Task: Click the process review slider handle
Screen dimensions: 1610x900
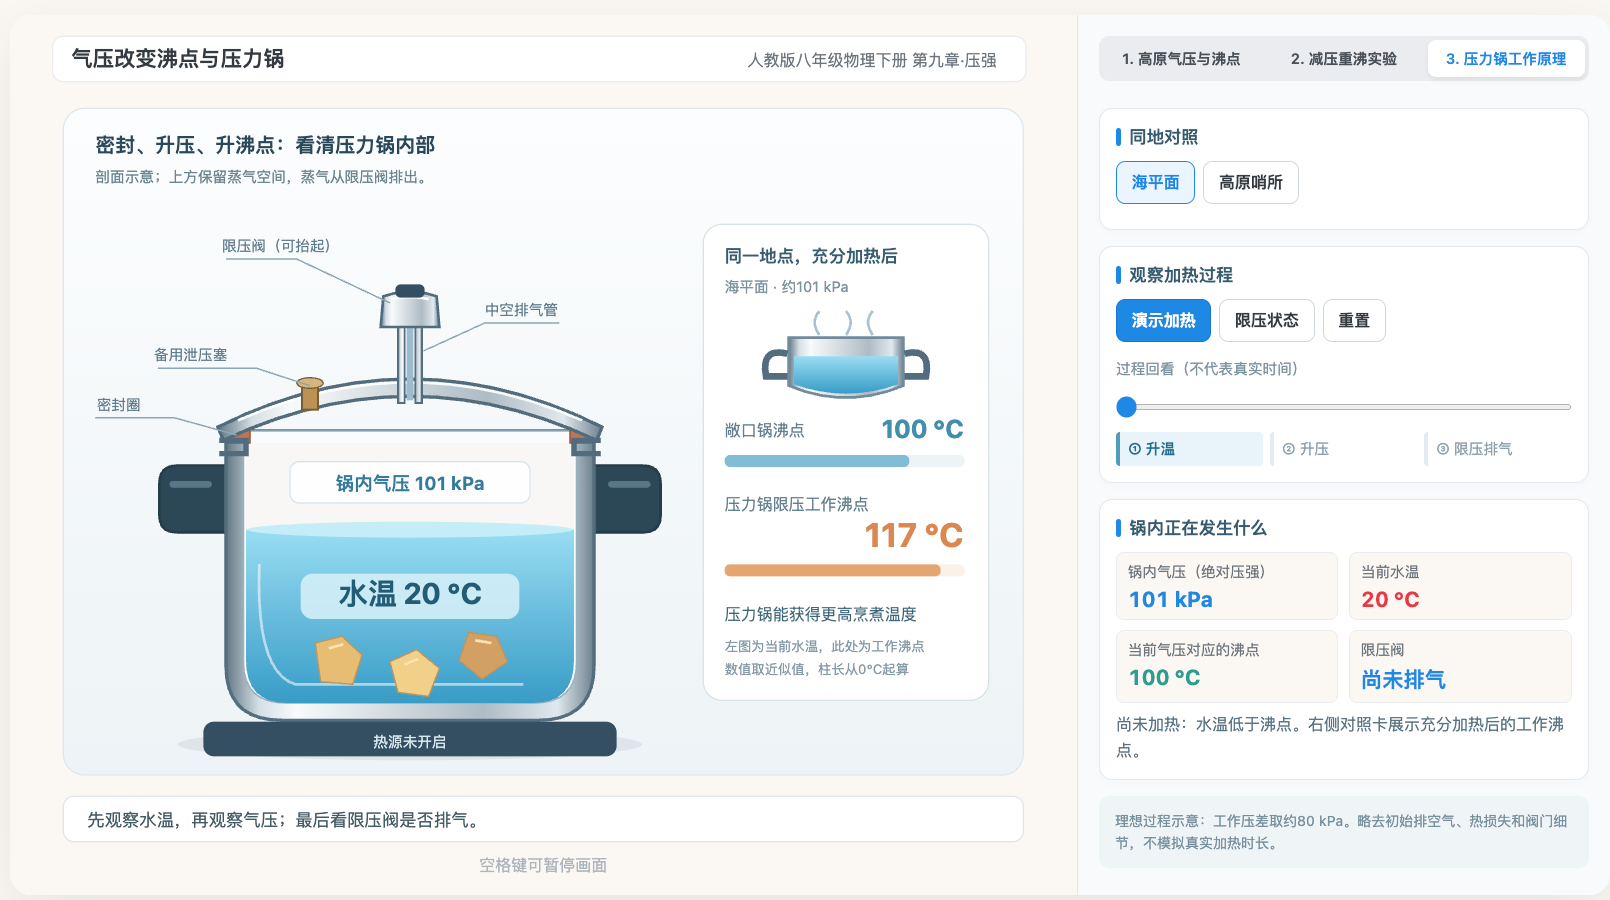Action: click(1127, 407)
